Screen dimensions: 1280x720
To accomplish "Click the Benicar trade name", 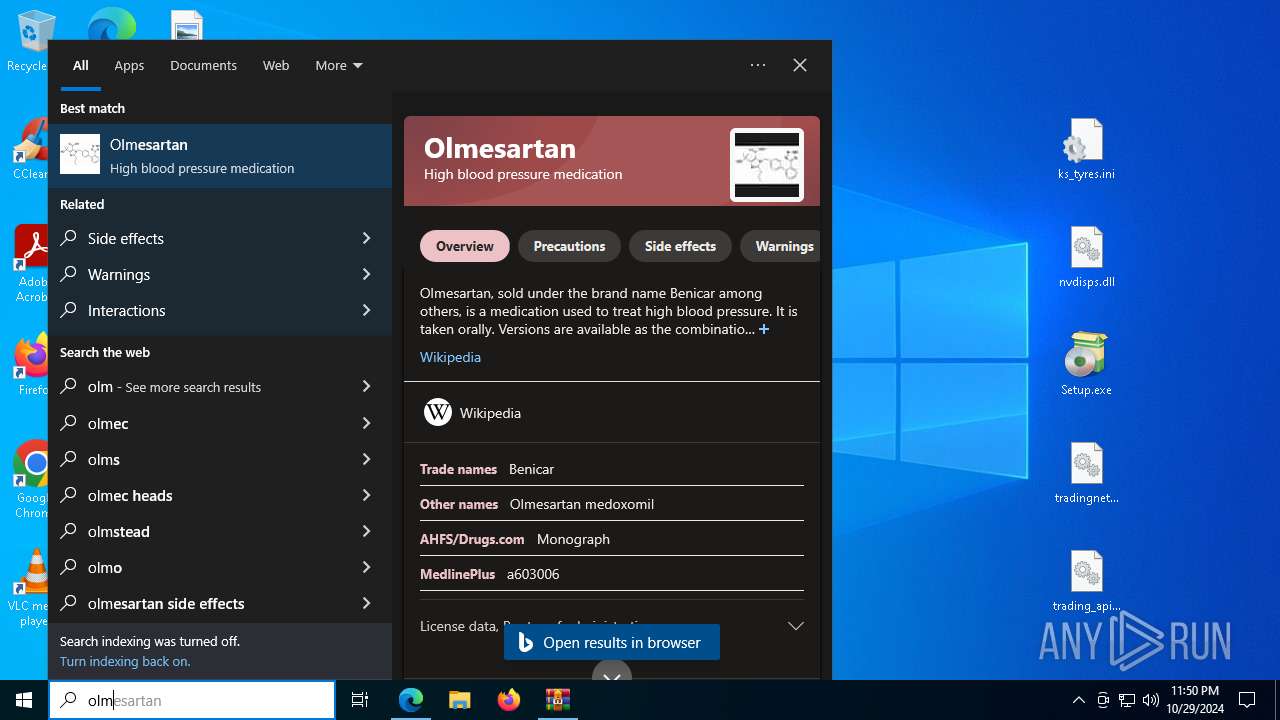I will [x=531, y=469].
